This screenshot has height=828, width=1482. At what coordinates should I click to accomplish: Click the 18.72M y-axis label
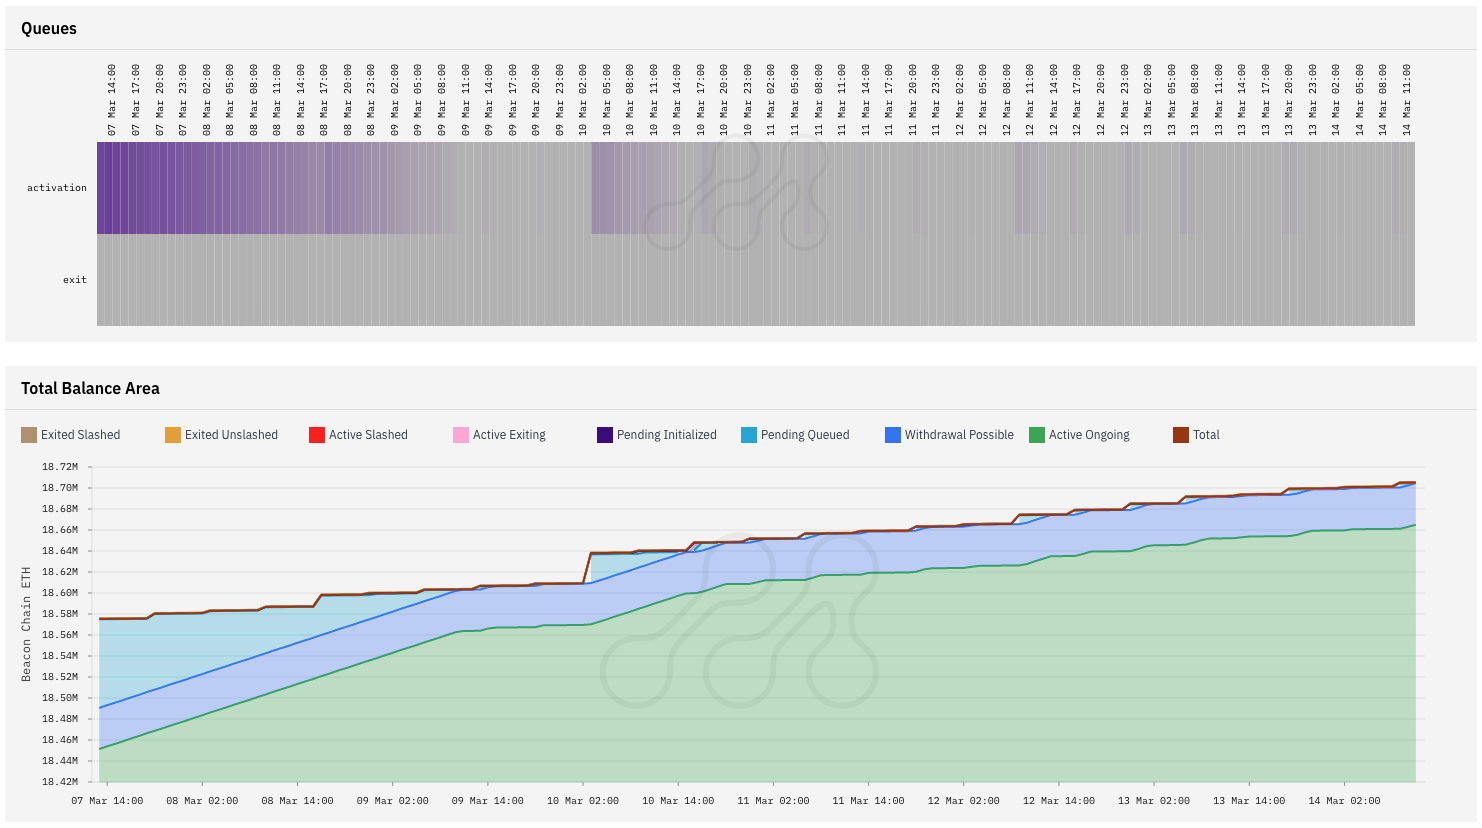[60, 467]
